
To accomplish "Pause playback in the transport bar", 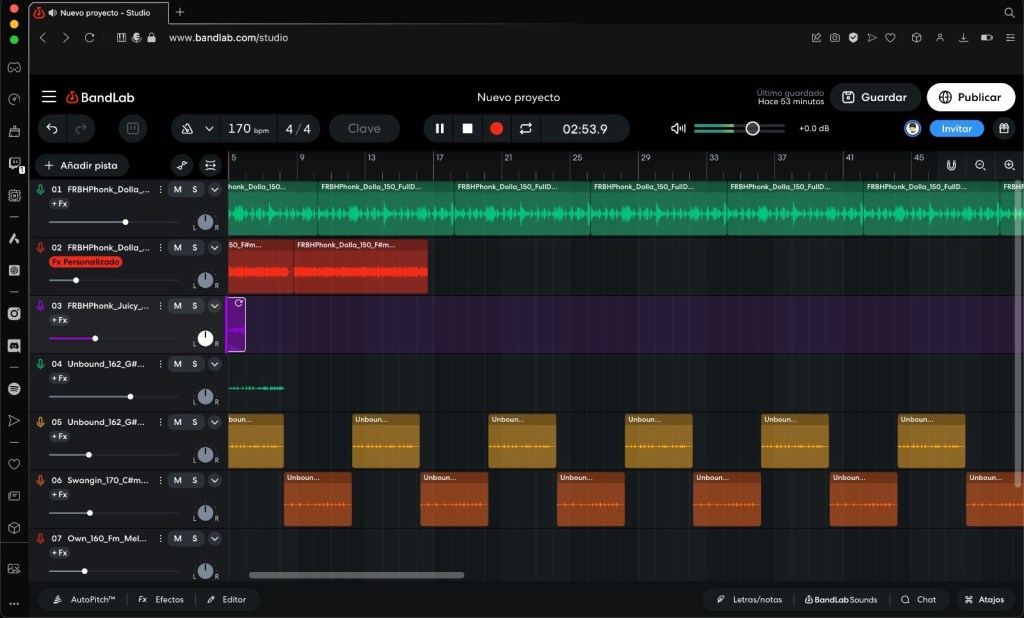I will 439,129.
